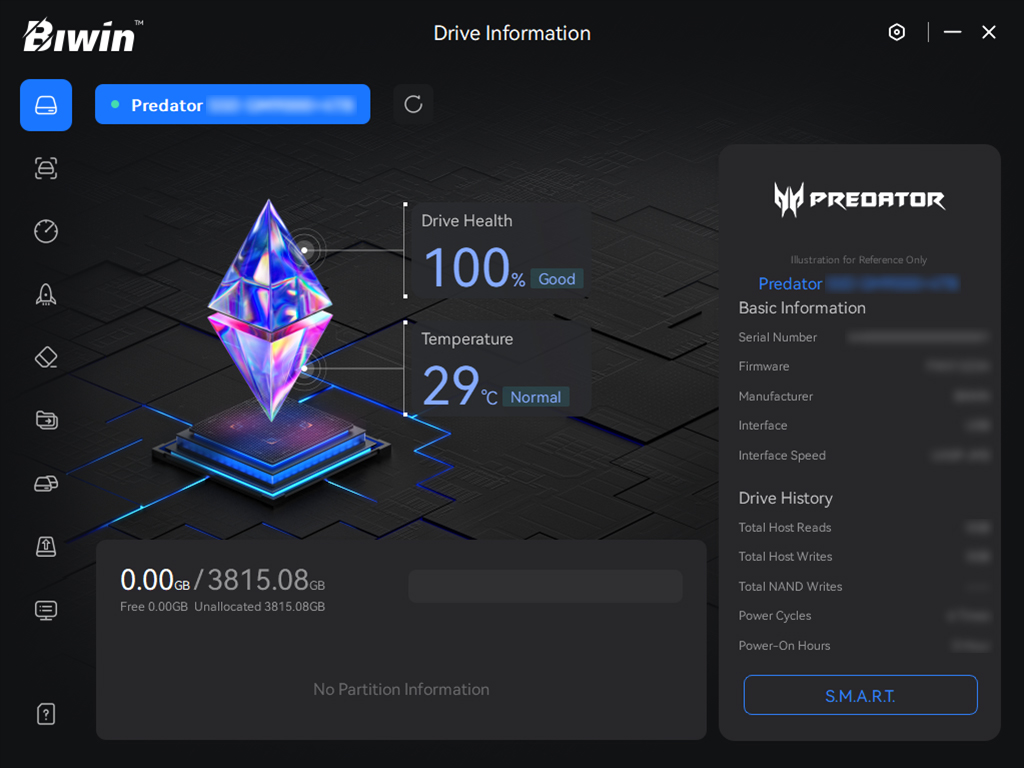Click the firmware update upload icon
Image resolution: width=1024 pixels, height=768 pixels.
(46, 546)
